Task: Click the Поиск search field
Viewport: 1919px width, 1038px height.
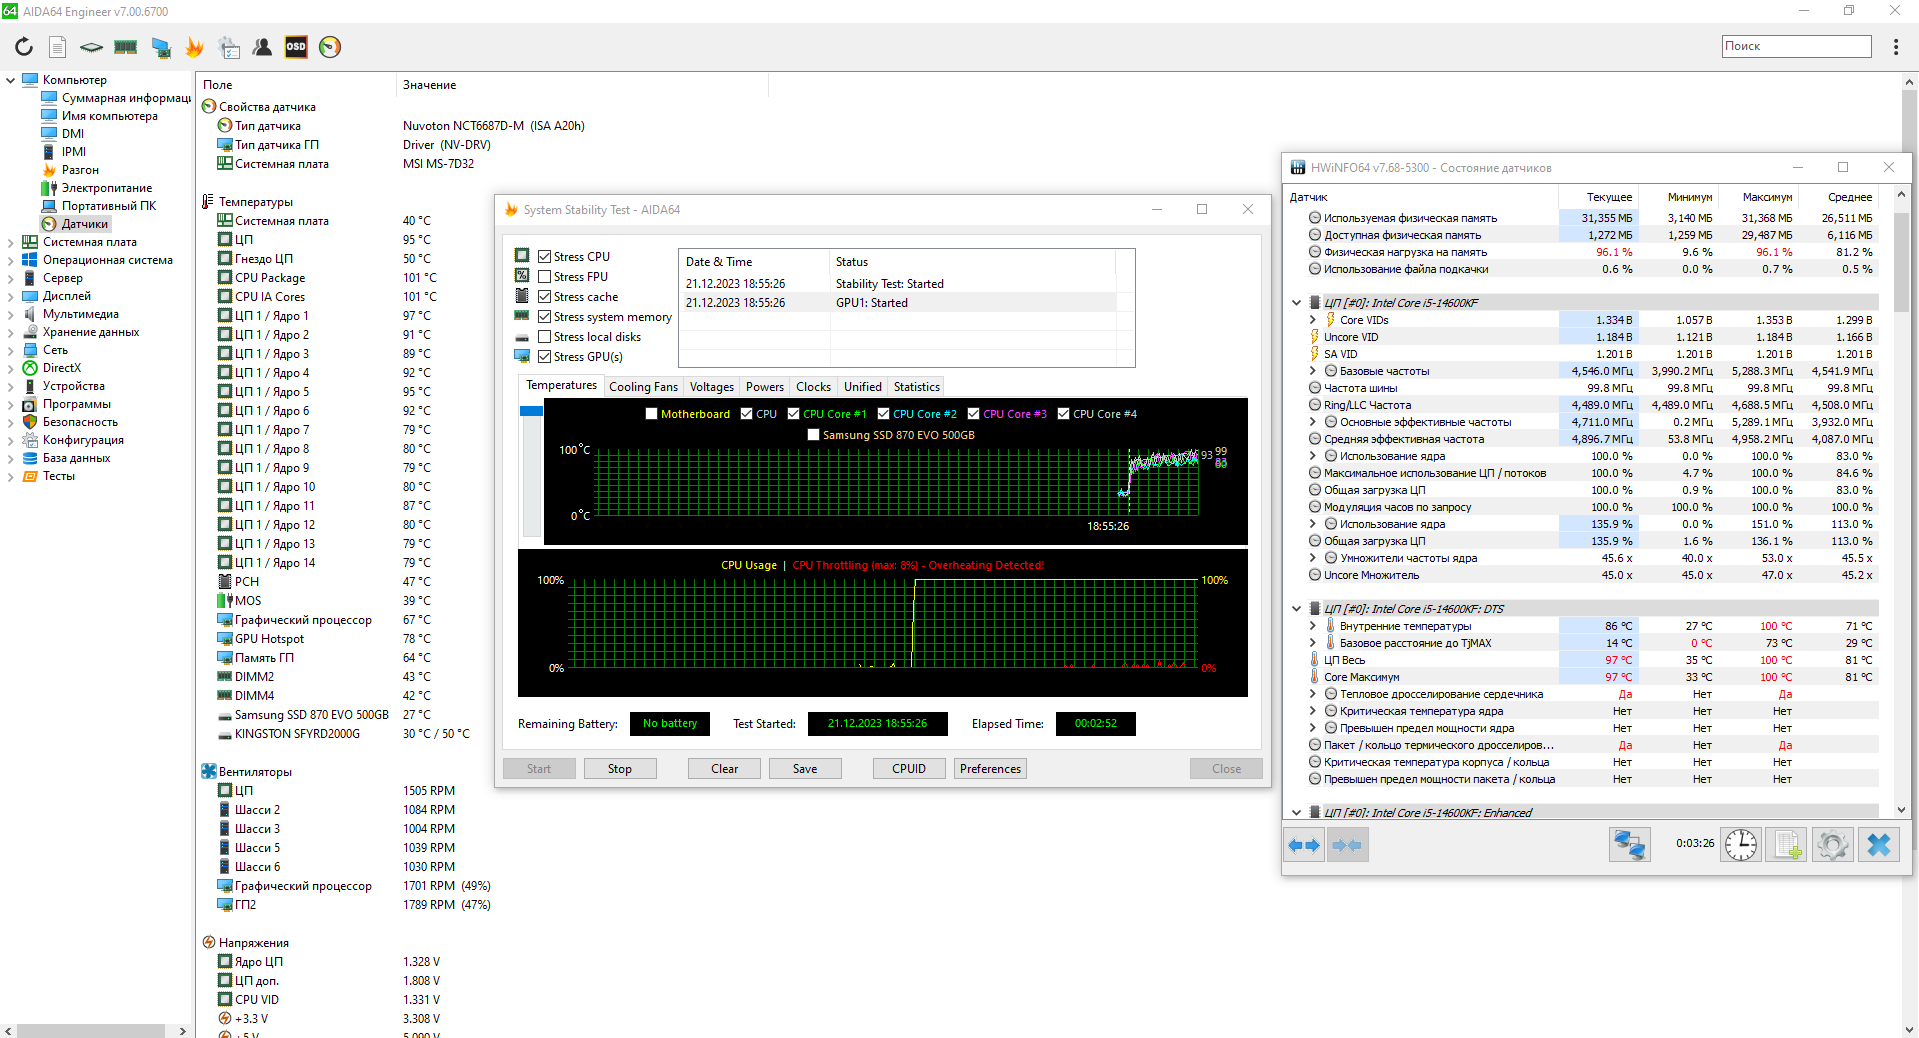Action: [x=1796, y=46]
